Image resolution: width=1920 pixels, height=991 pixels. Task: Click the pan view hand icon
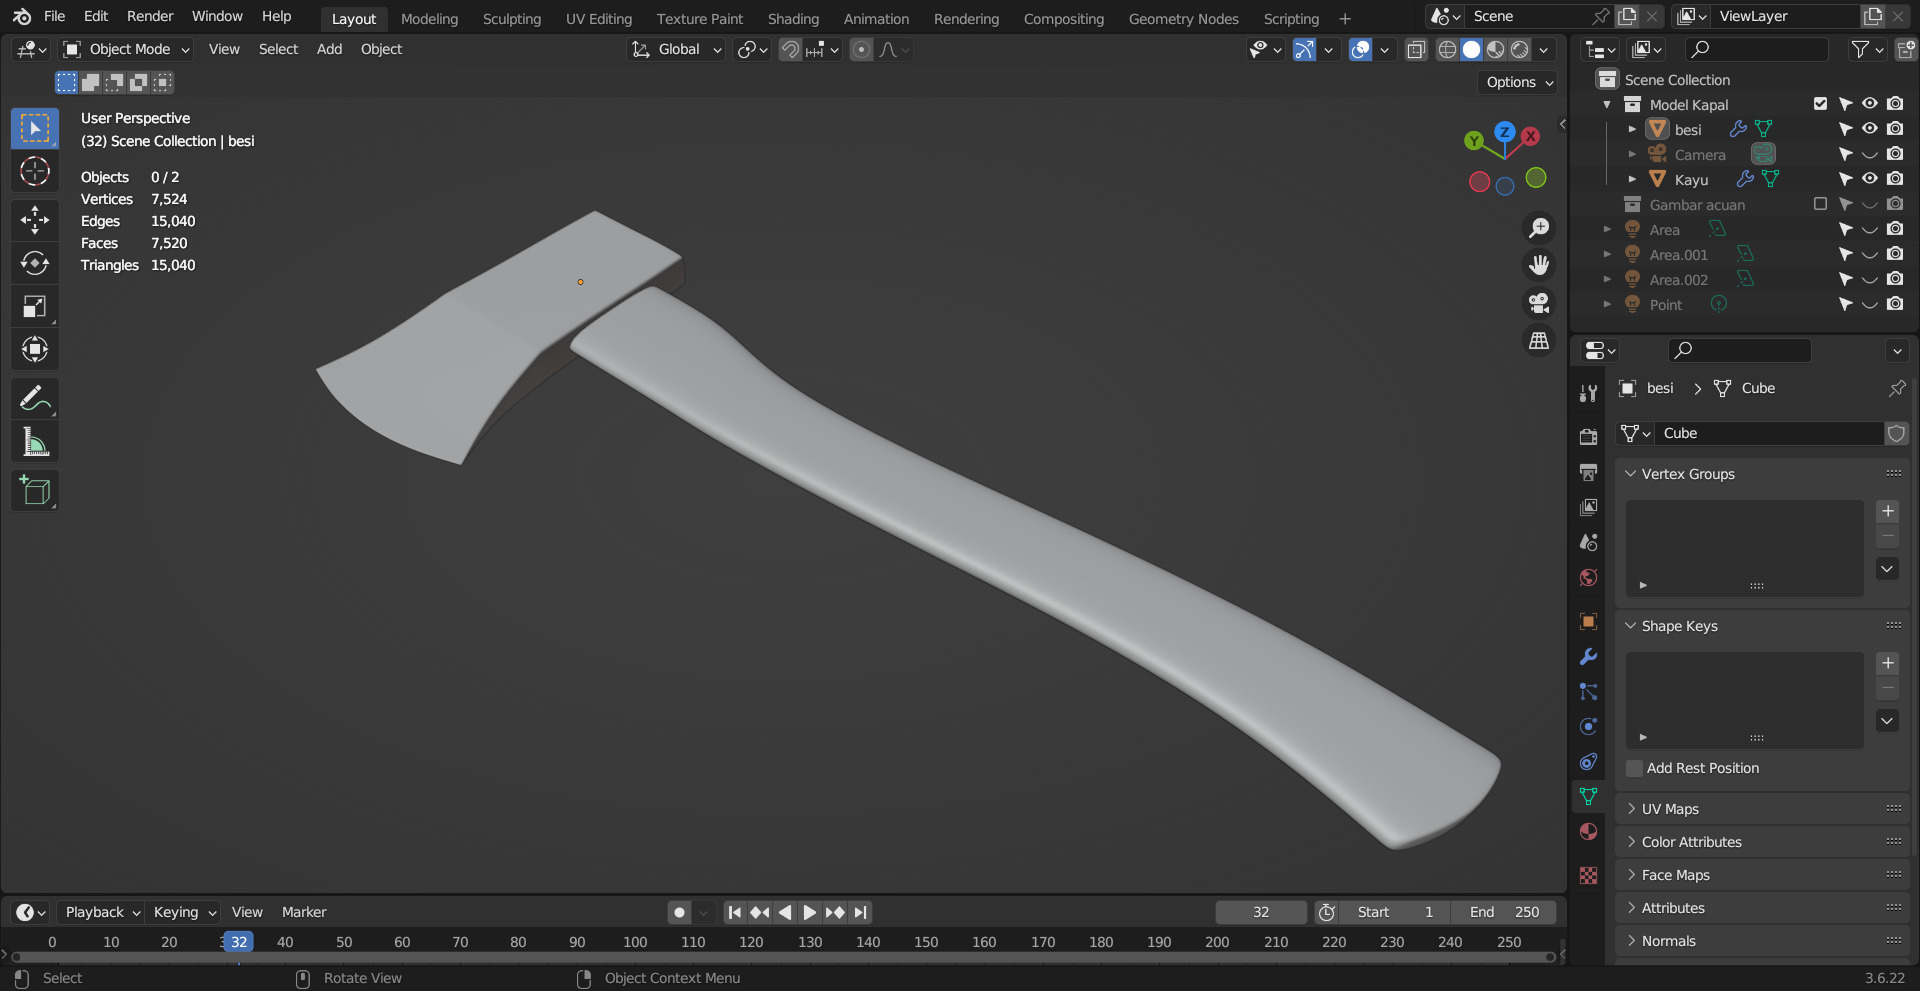1539,265
